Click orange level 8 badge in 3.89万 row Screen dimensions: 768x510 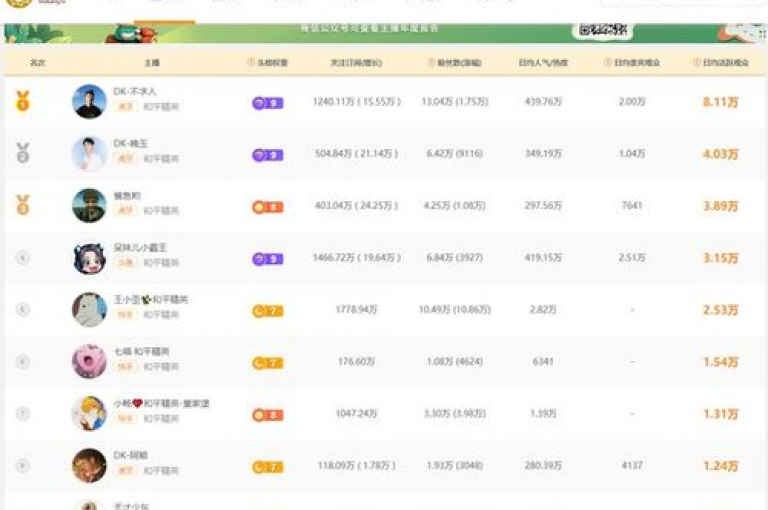coord(267,207)
